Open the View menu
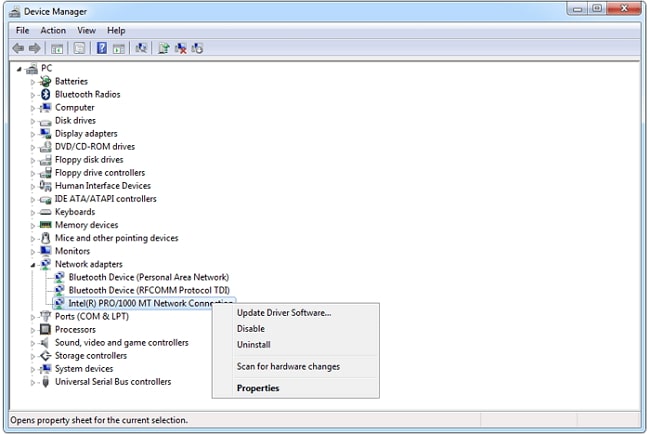Screen dimensions: 650x434 pos(86,30)
